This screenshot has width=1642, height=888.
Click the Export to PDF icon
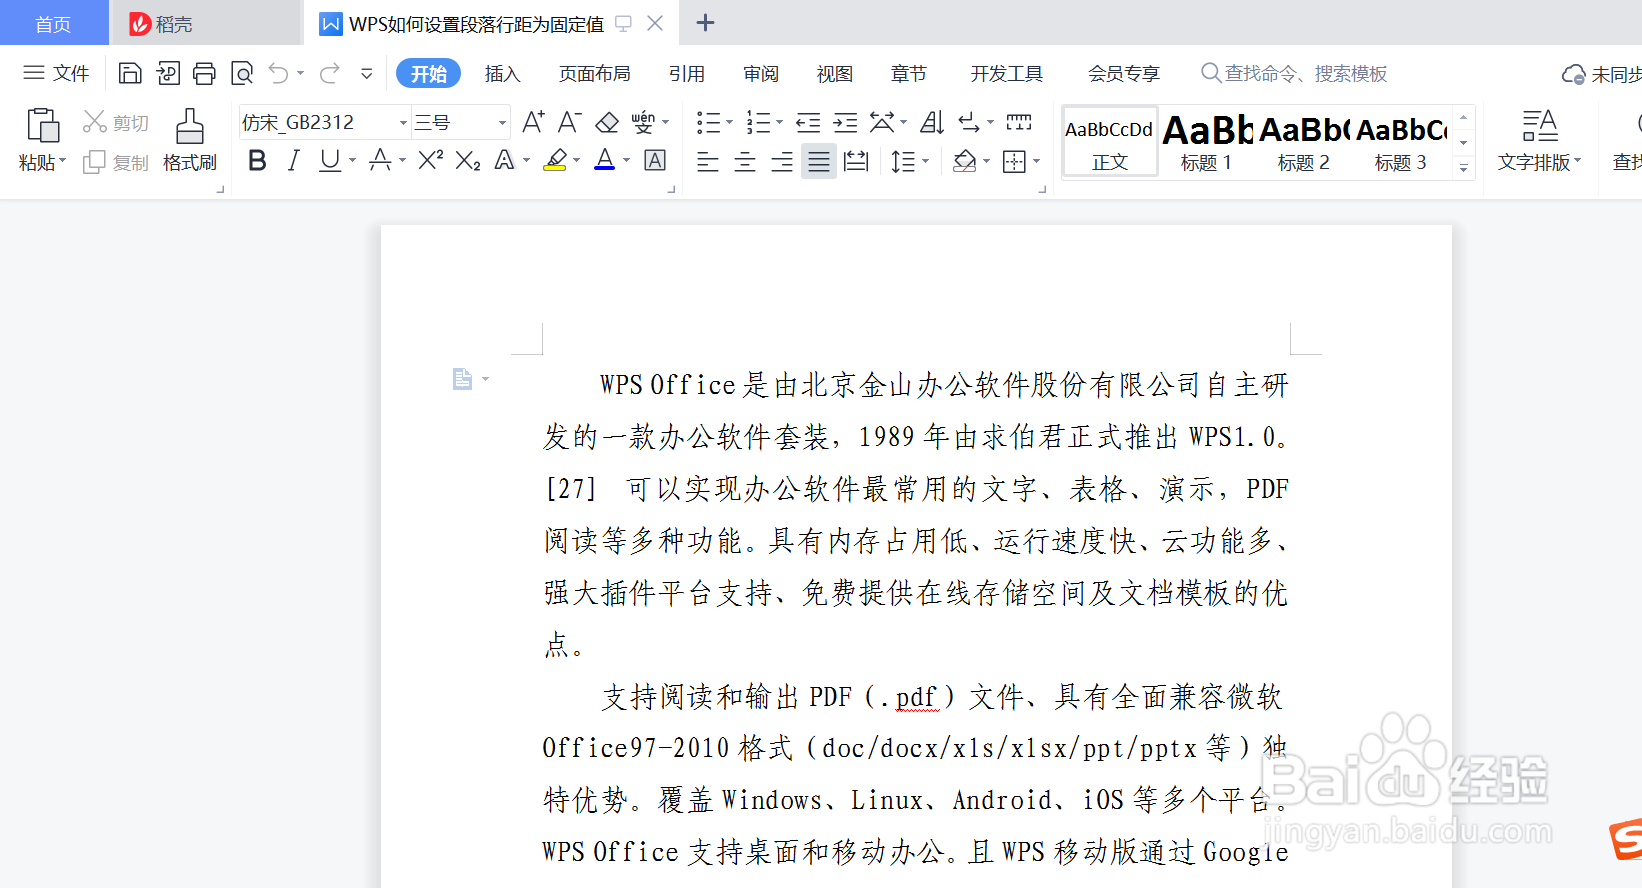tap(168, 73)
